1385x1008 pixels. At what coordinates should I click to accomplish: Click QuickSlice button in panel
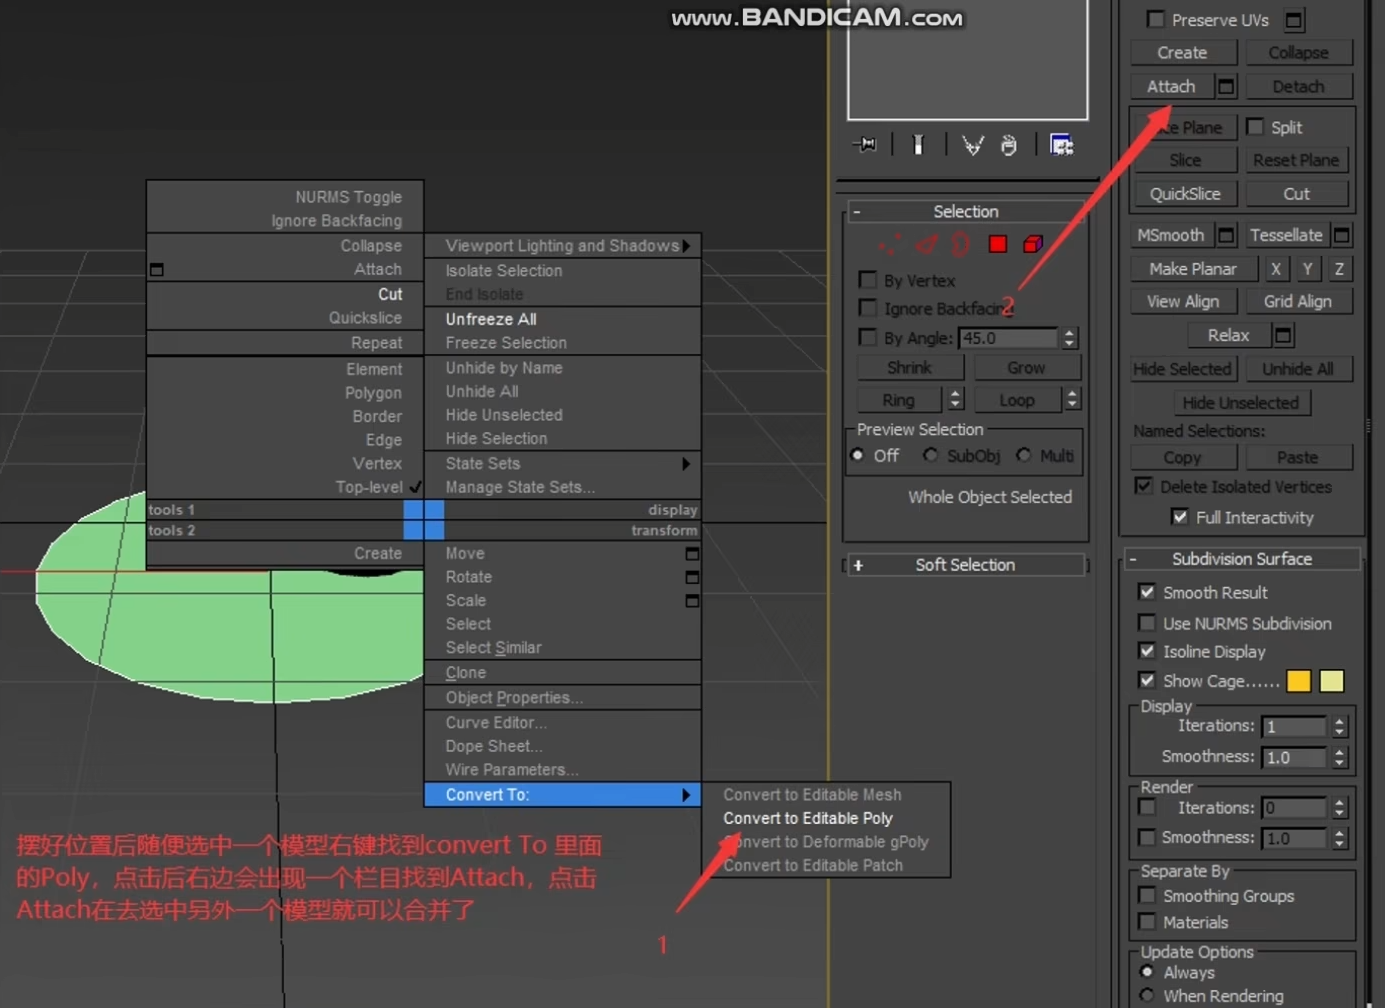[x=1185, y=194]
